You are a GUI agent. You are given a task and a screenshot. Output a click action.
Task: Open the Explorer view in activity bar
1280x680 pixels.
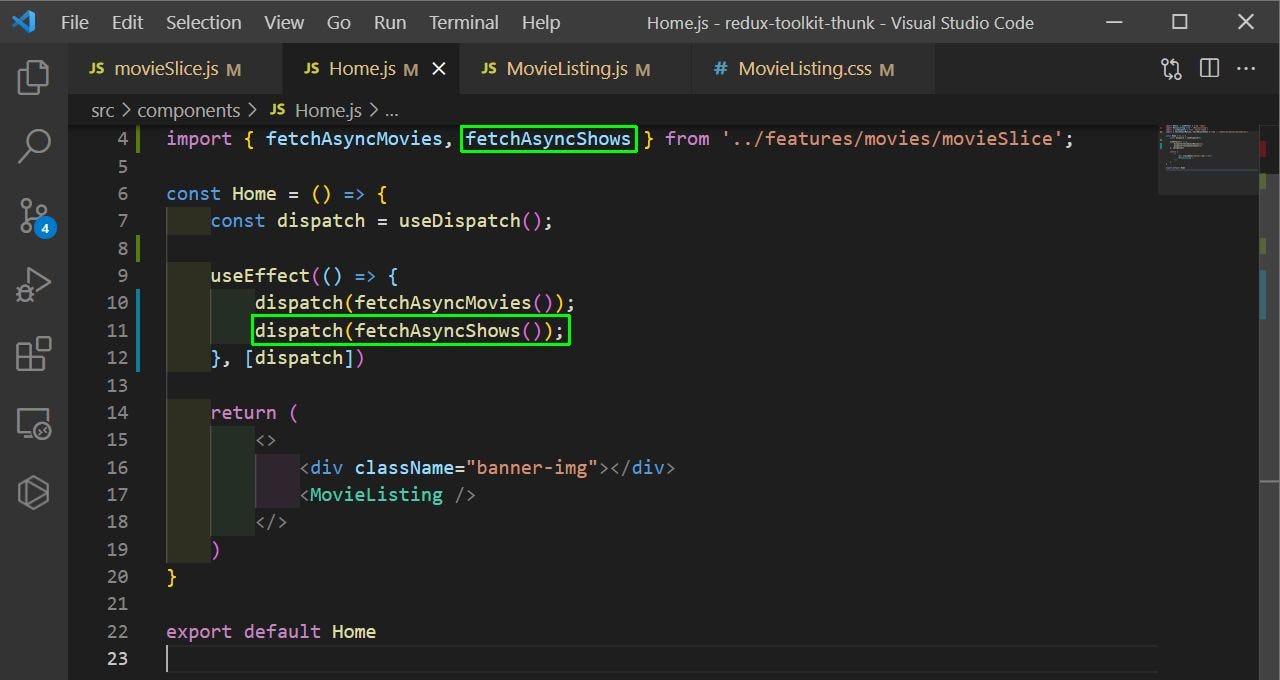34,77
